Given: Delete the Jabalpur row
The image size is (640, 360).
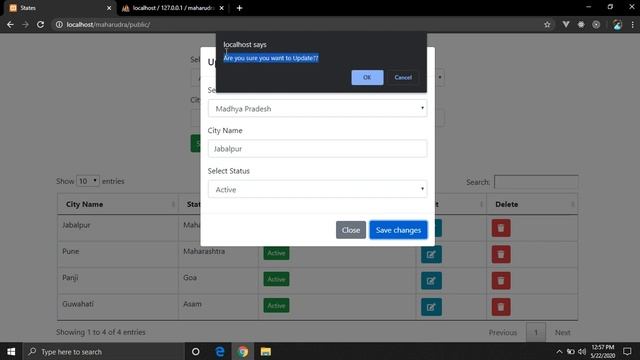Looking at the screenshot, I should (x=501, y=228).
